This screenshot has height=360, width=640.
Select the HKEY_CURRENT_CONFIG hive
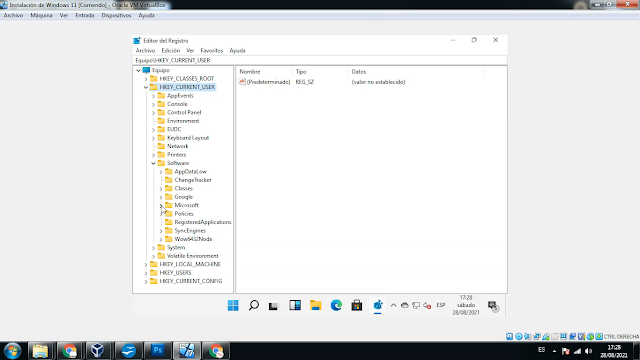point(191,281)
